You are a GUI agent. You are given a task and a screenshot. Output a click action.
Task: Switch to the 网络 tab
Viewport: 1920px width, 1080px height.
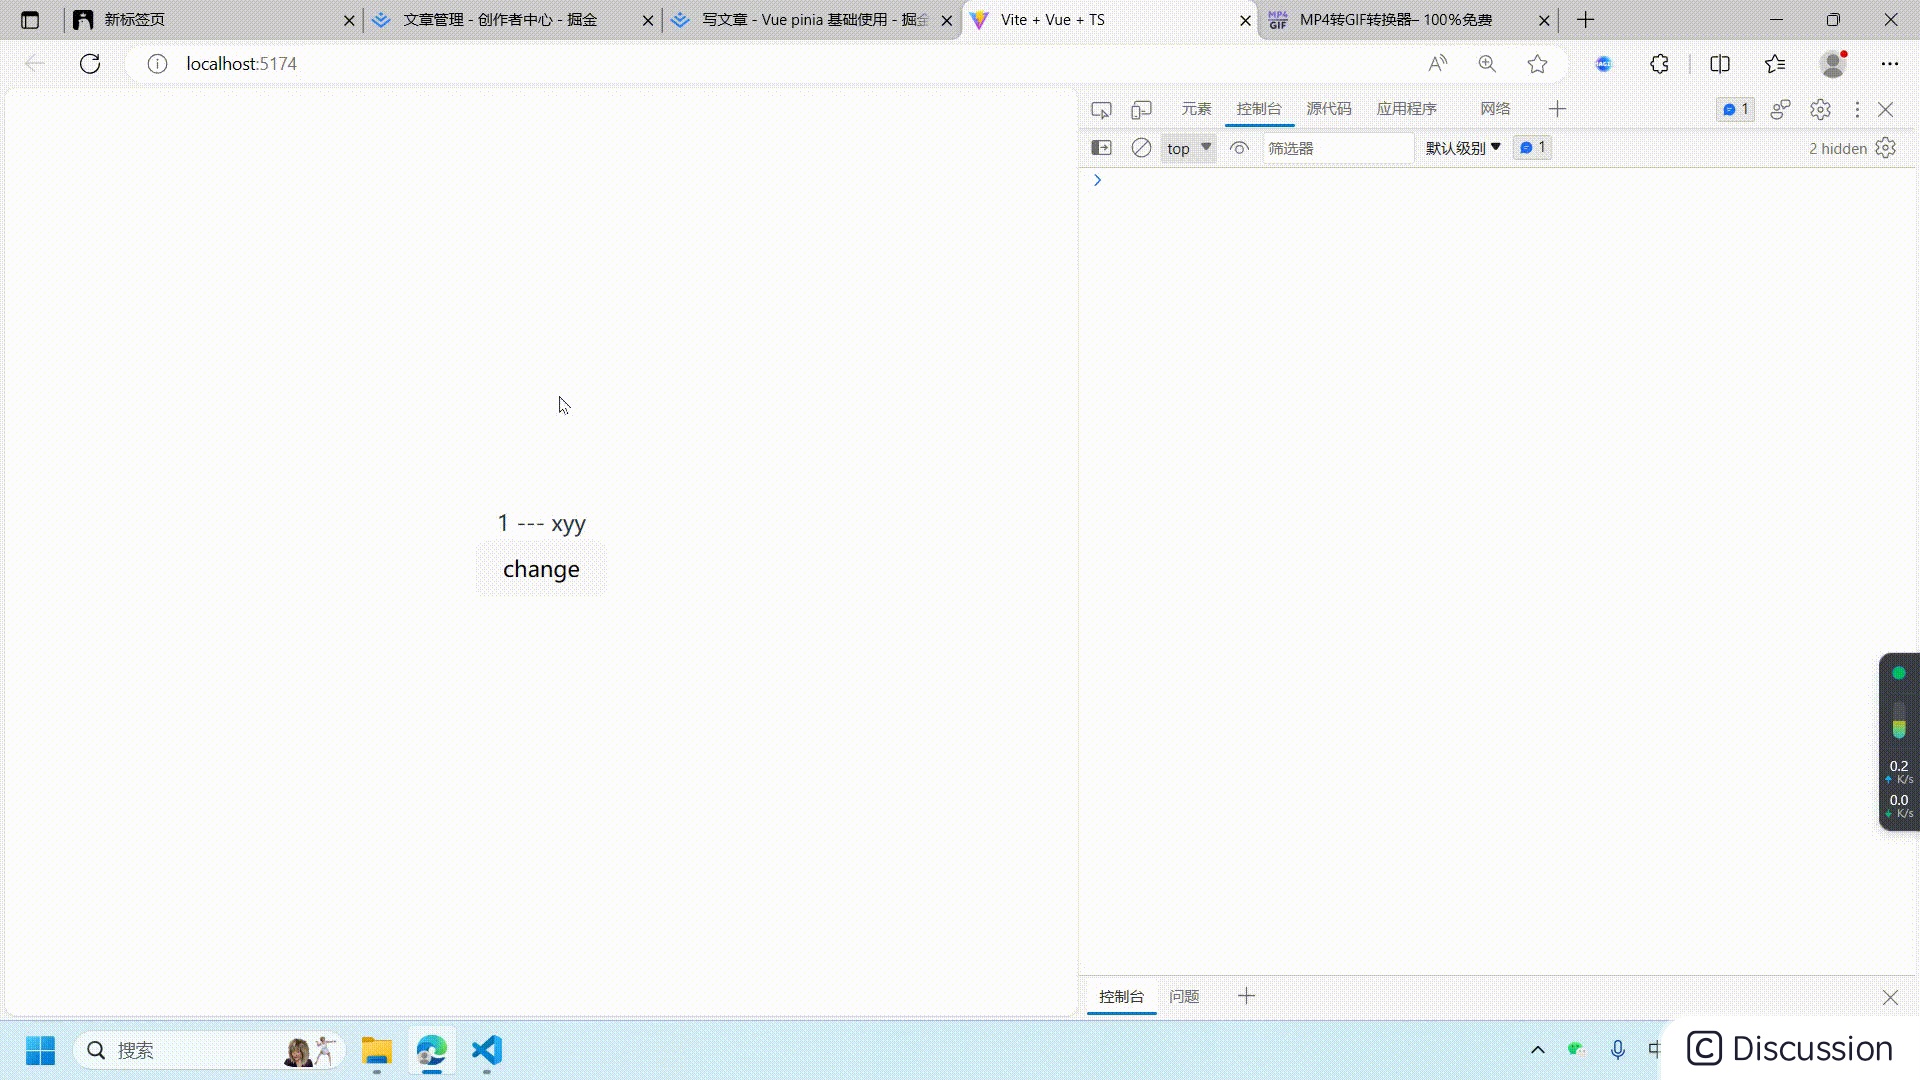point(1495,109)
